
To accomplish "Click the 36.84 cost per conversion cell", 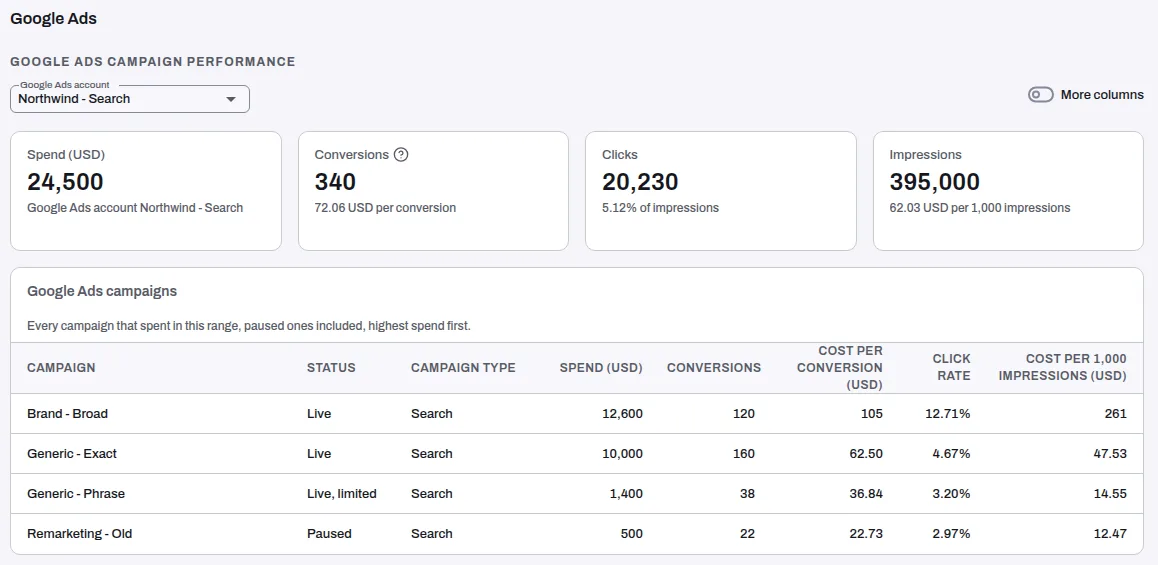I will tap(866, 493).
